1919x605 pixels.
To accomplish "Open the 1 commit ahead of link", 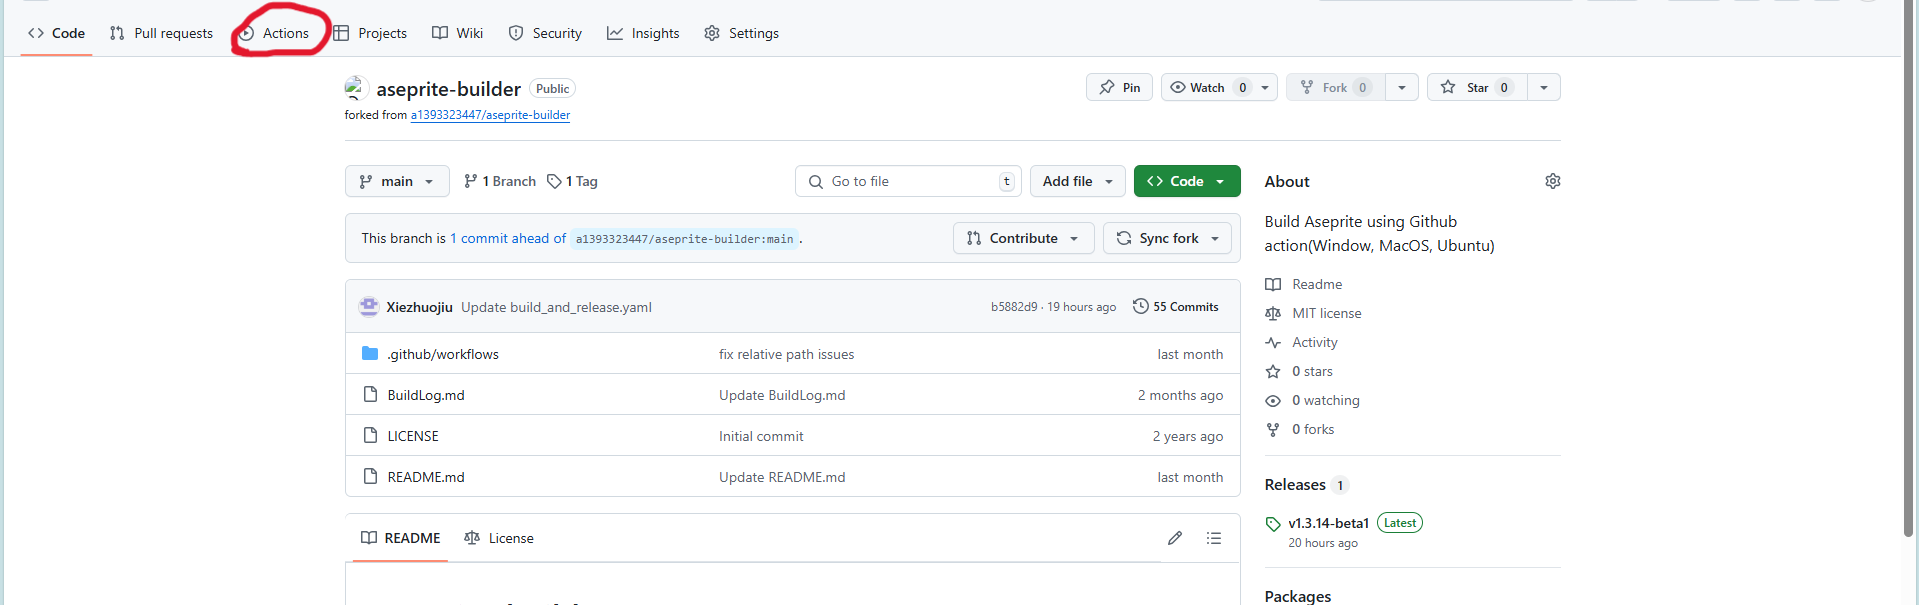I will tap(508, 238).
